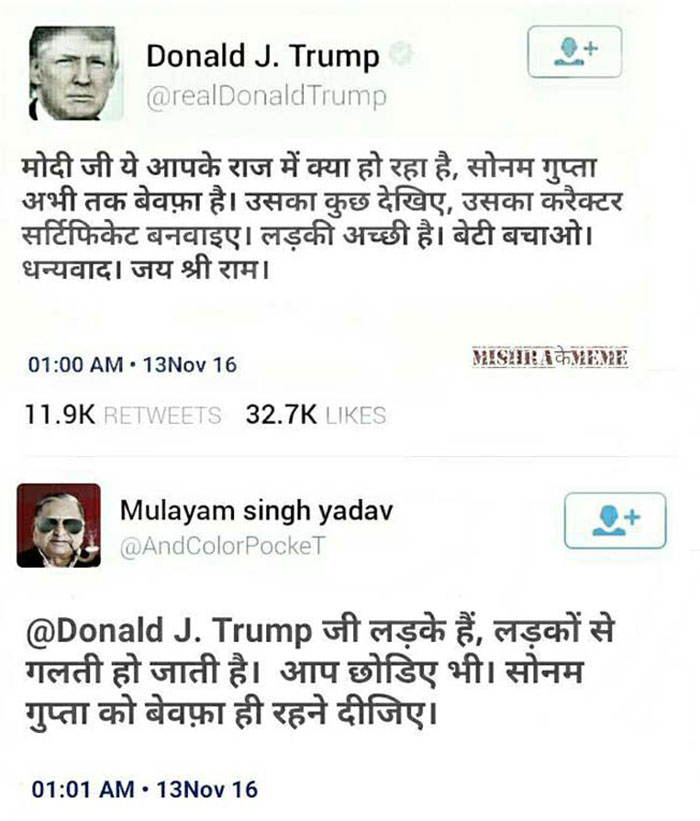Select the Hindi reply text by Mulayam

[x=320, y=673]
